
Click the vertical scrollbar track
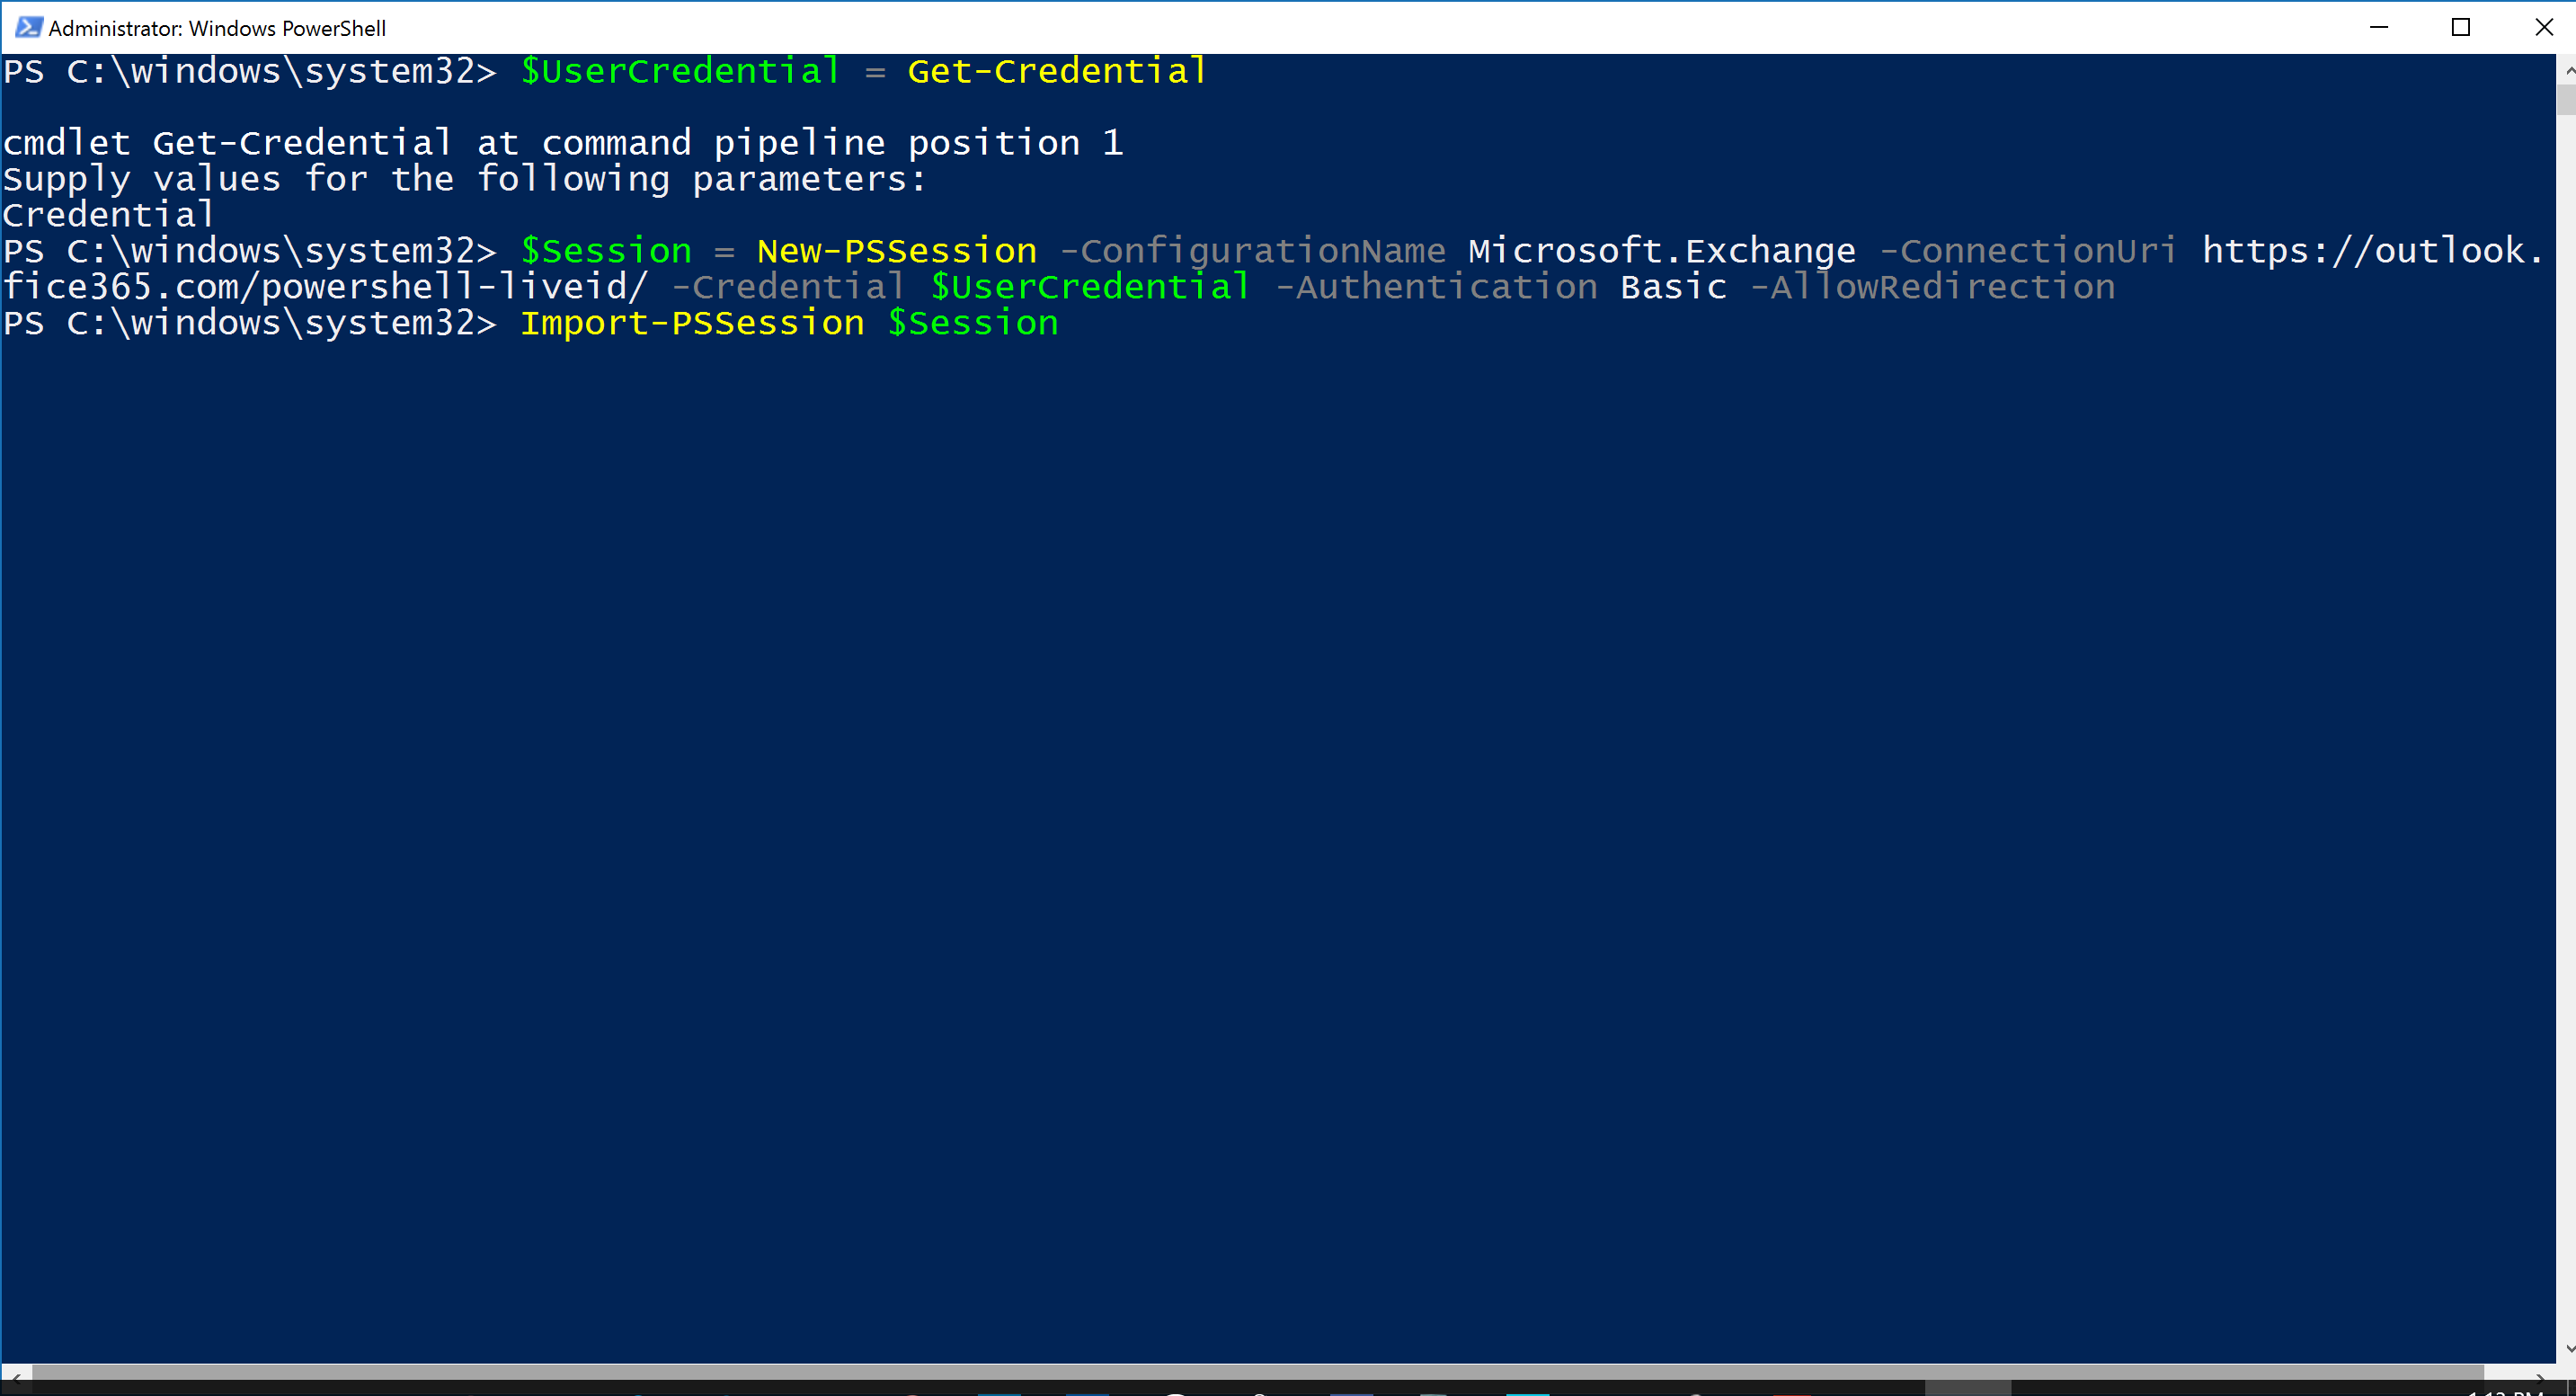click(2566, 700)
